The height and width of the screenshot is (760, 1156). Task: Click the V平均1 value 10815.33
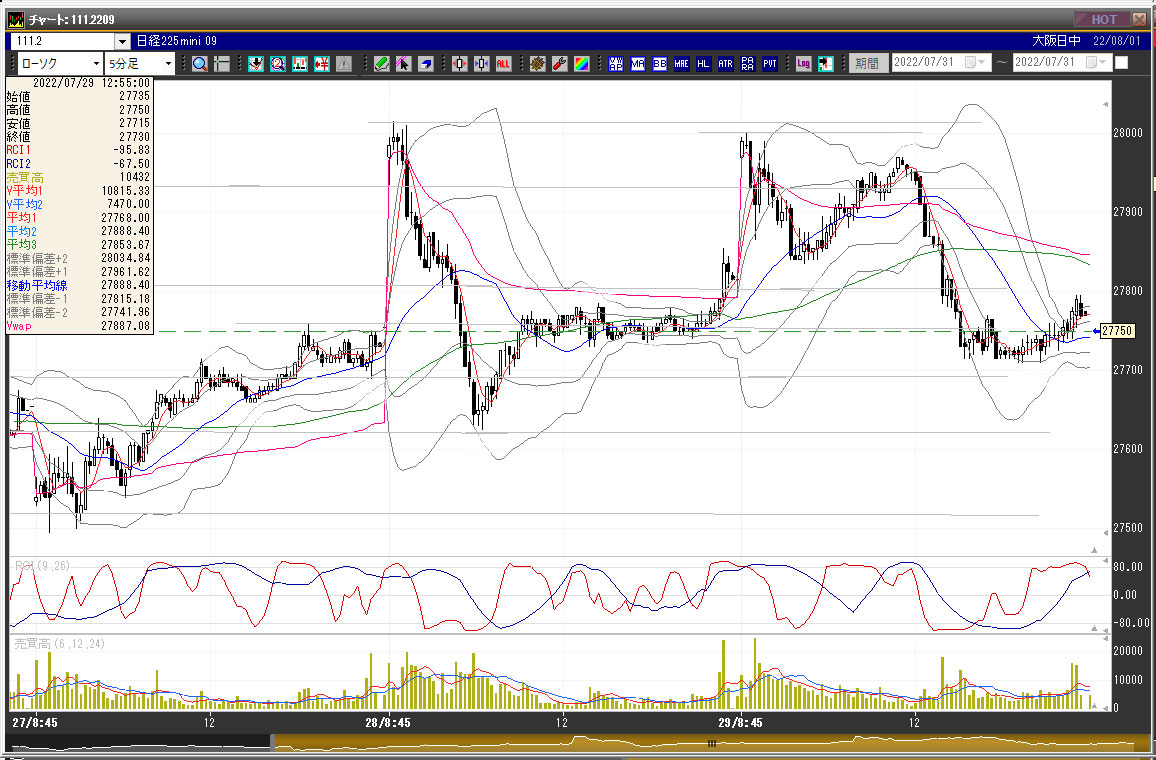coord(125,190)
